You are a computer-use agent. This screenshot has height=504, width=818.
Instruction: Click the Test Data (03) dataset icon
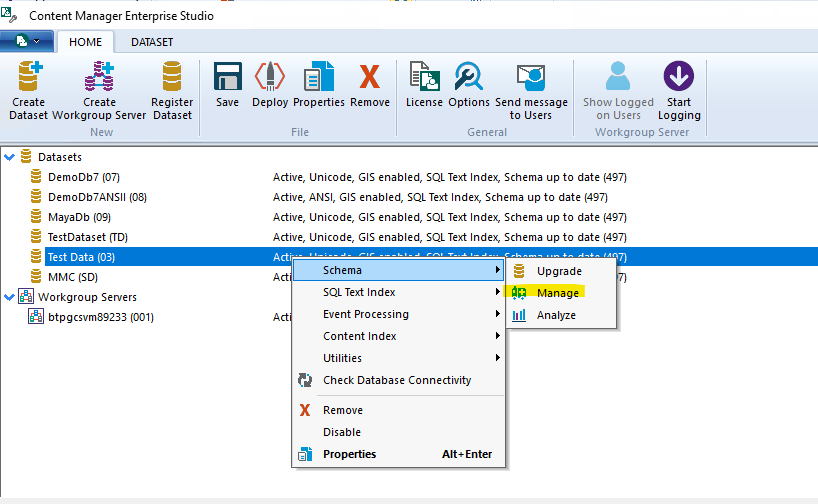(36, 256)
